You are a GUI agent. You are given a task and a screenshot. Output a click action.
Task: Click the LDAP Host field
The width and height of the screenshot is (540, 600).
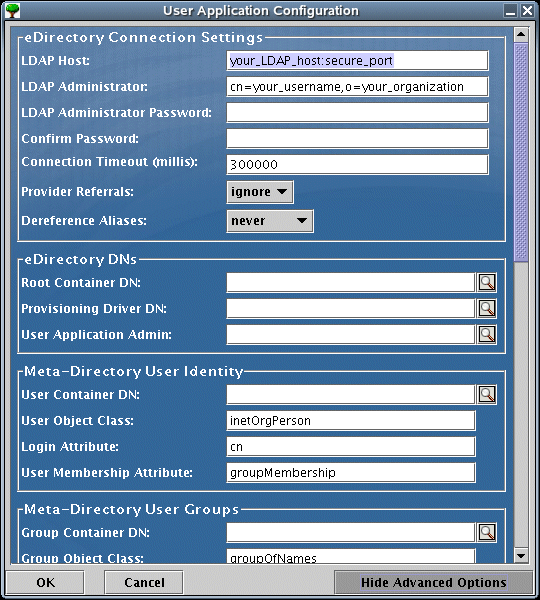(357, 60)
